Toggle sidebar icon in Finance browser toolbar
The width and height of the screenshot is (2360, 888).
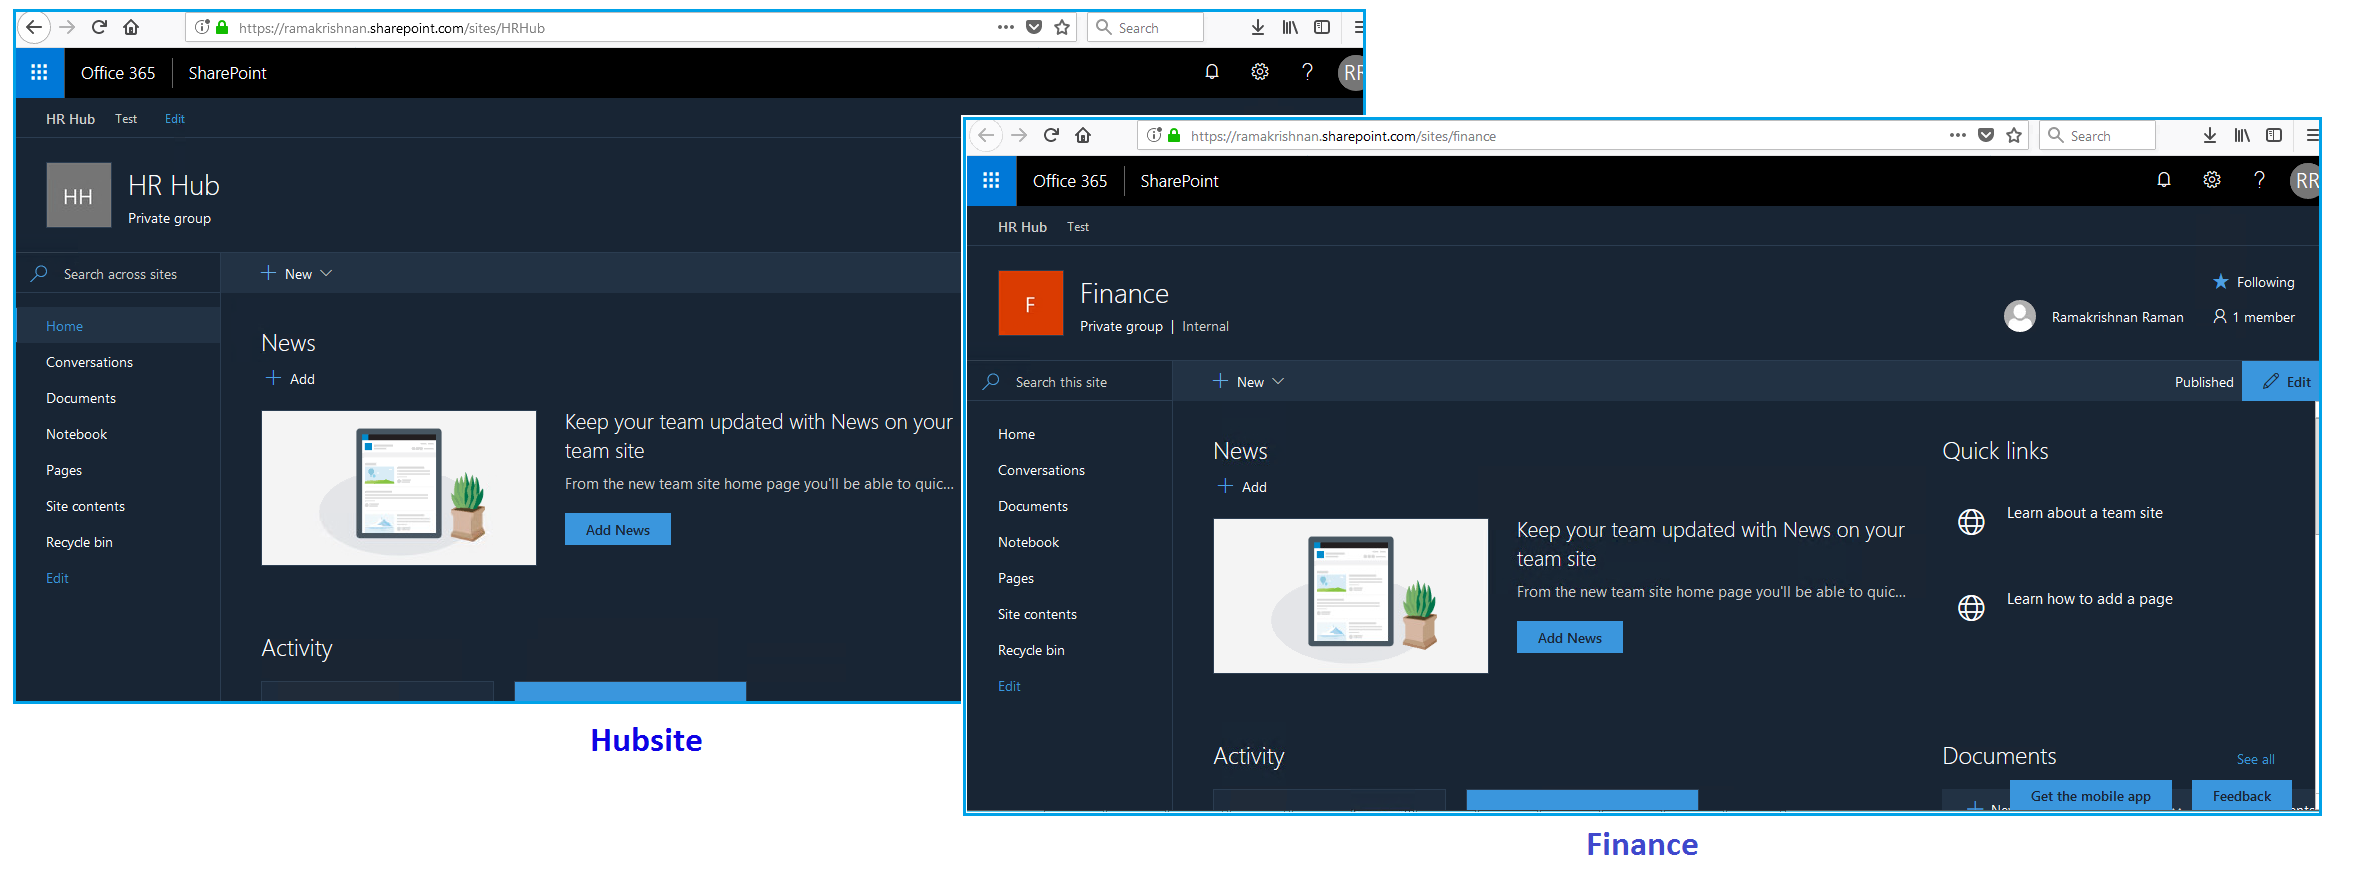pyautogui.click(x=2274, y=135)
